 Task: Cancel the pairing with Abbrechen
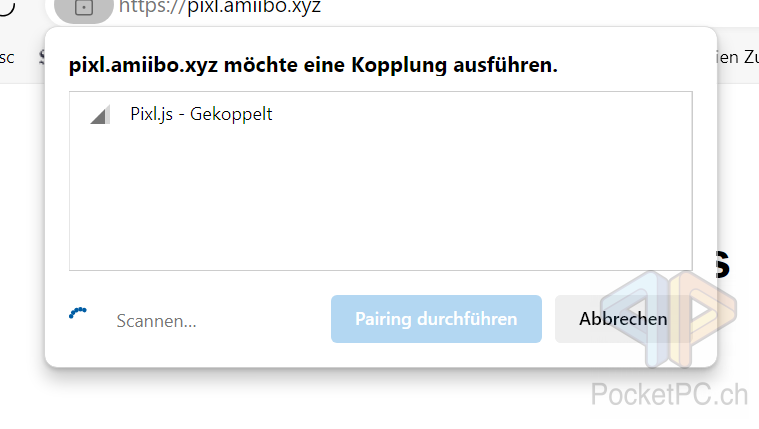[x=623, y=319]
